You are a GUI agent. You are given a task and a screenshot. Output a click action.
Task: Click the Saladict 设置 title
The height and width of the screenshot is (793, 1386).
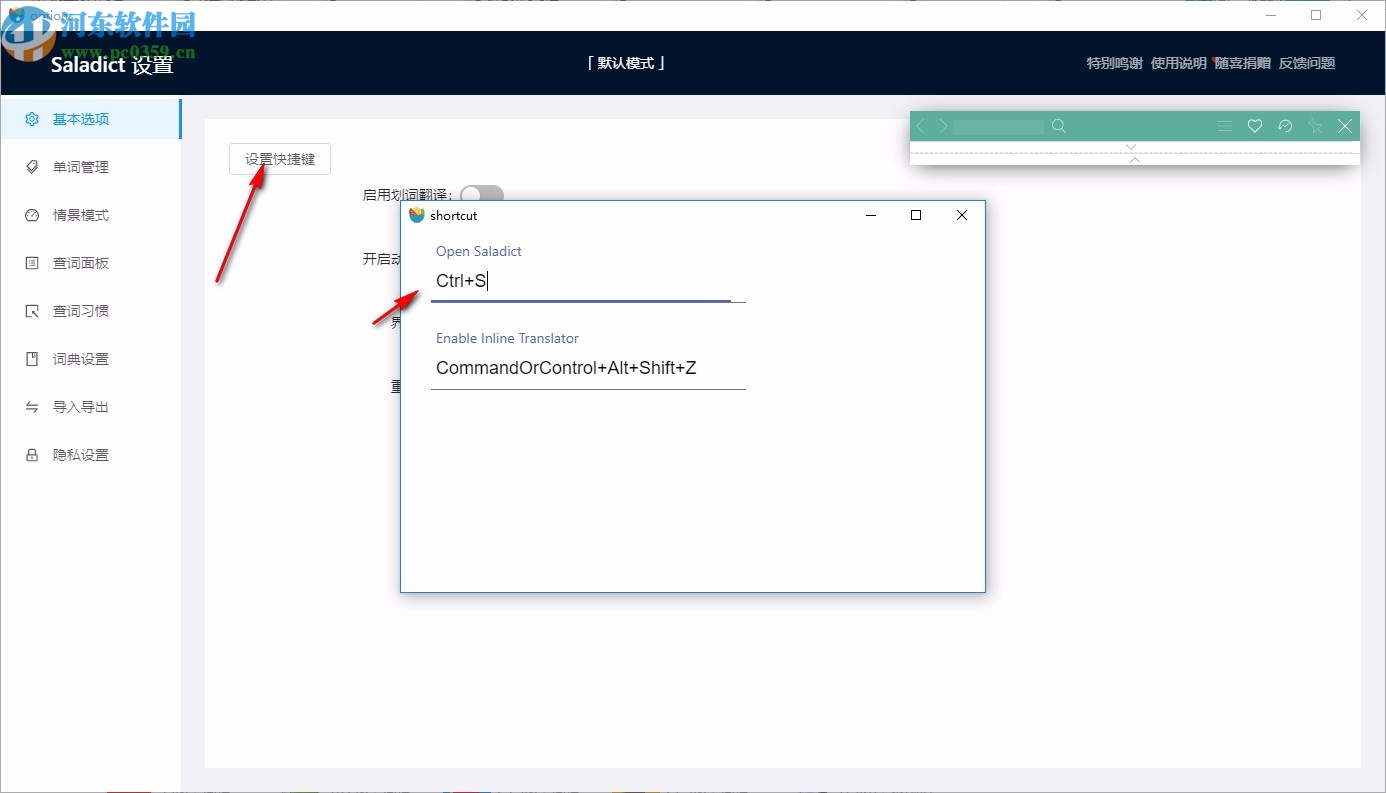[112, 65]
